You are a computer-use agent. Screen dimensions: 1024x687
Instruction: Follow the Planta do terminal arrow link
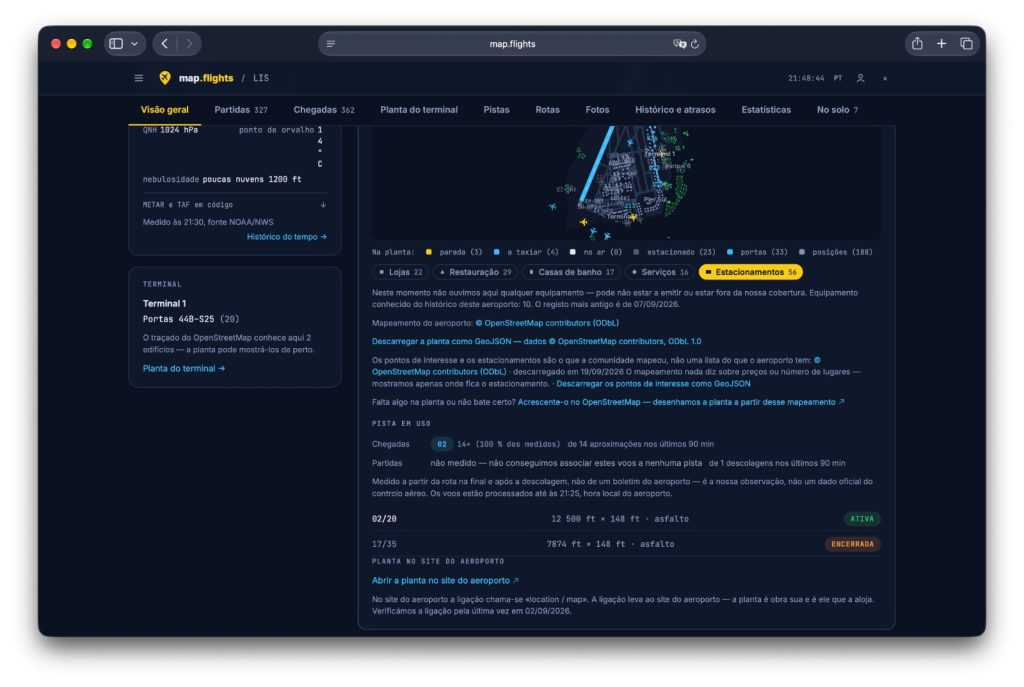184,368
